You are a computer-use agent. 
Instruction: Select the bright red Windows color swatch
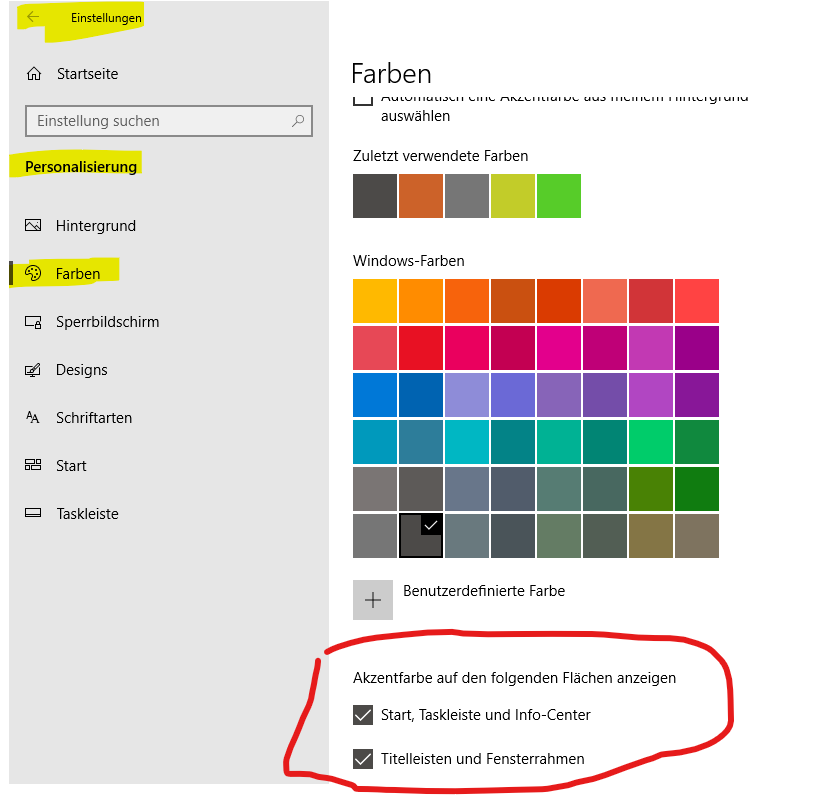(x=421, y=348)
